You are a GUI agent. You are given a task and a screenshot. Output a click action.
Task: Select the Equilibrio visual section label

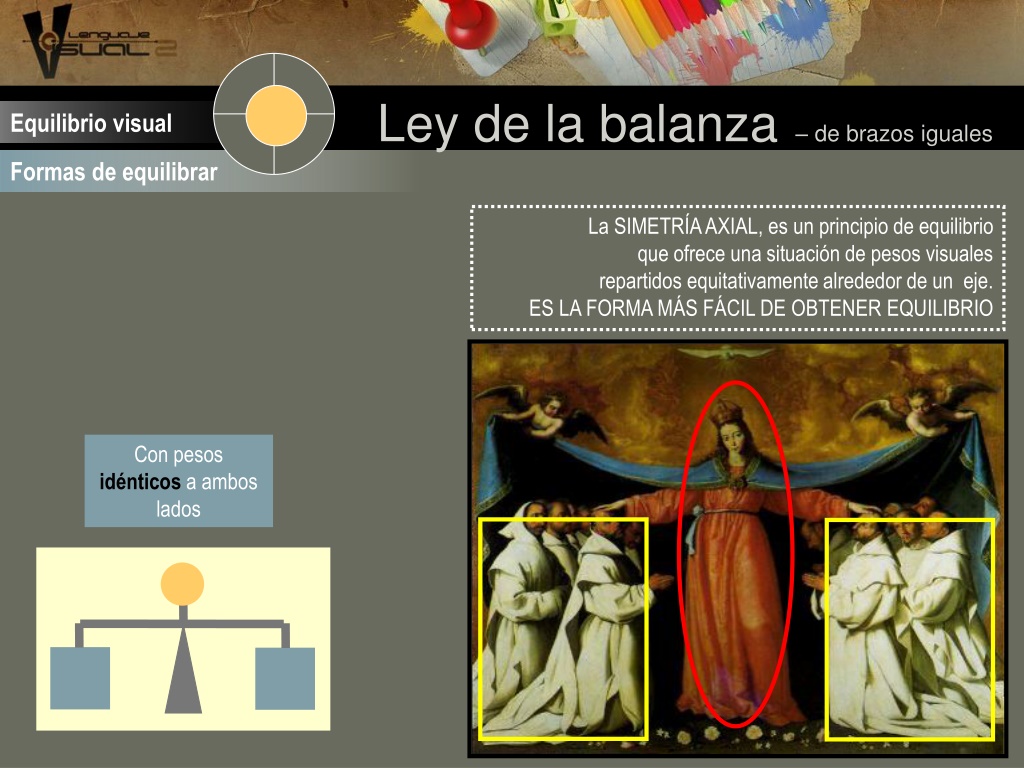[x=91, y=123]
